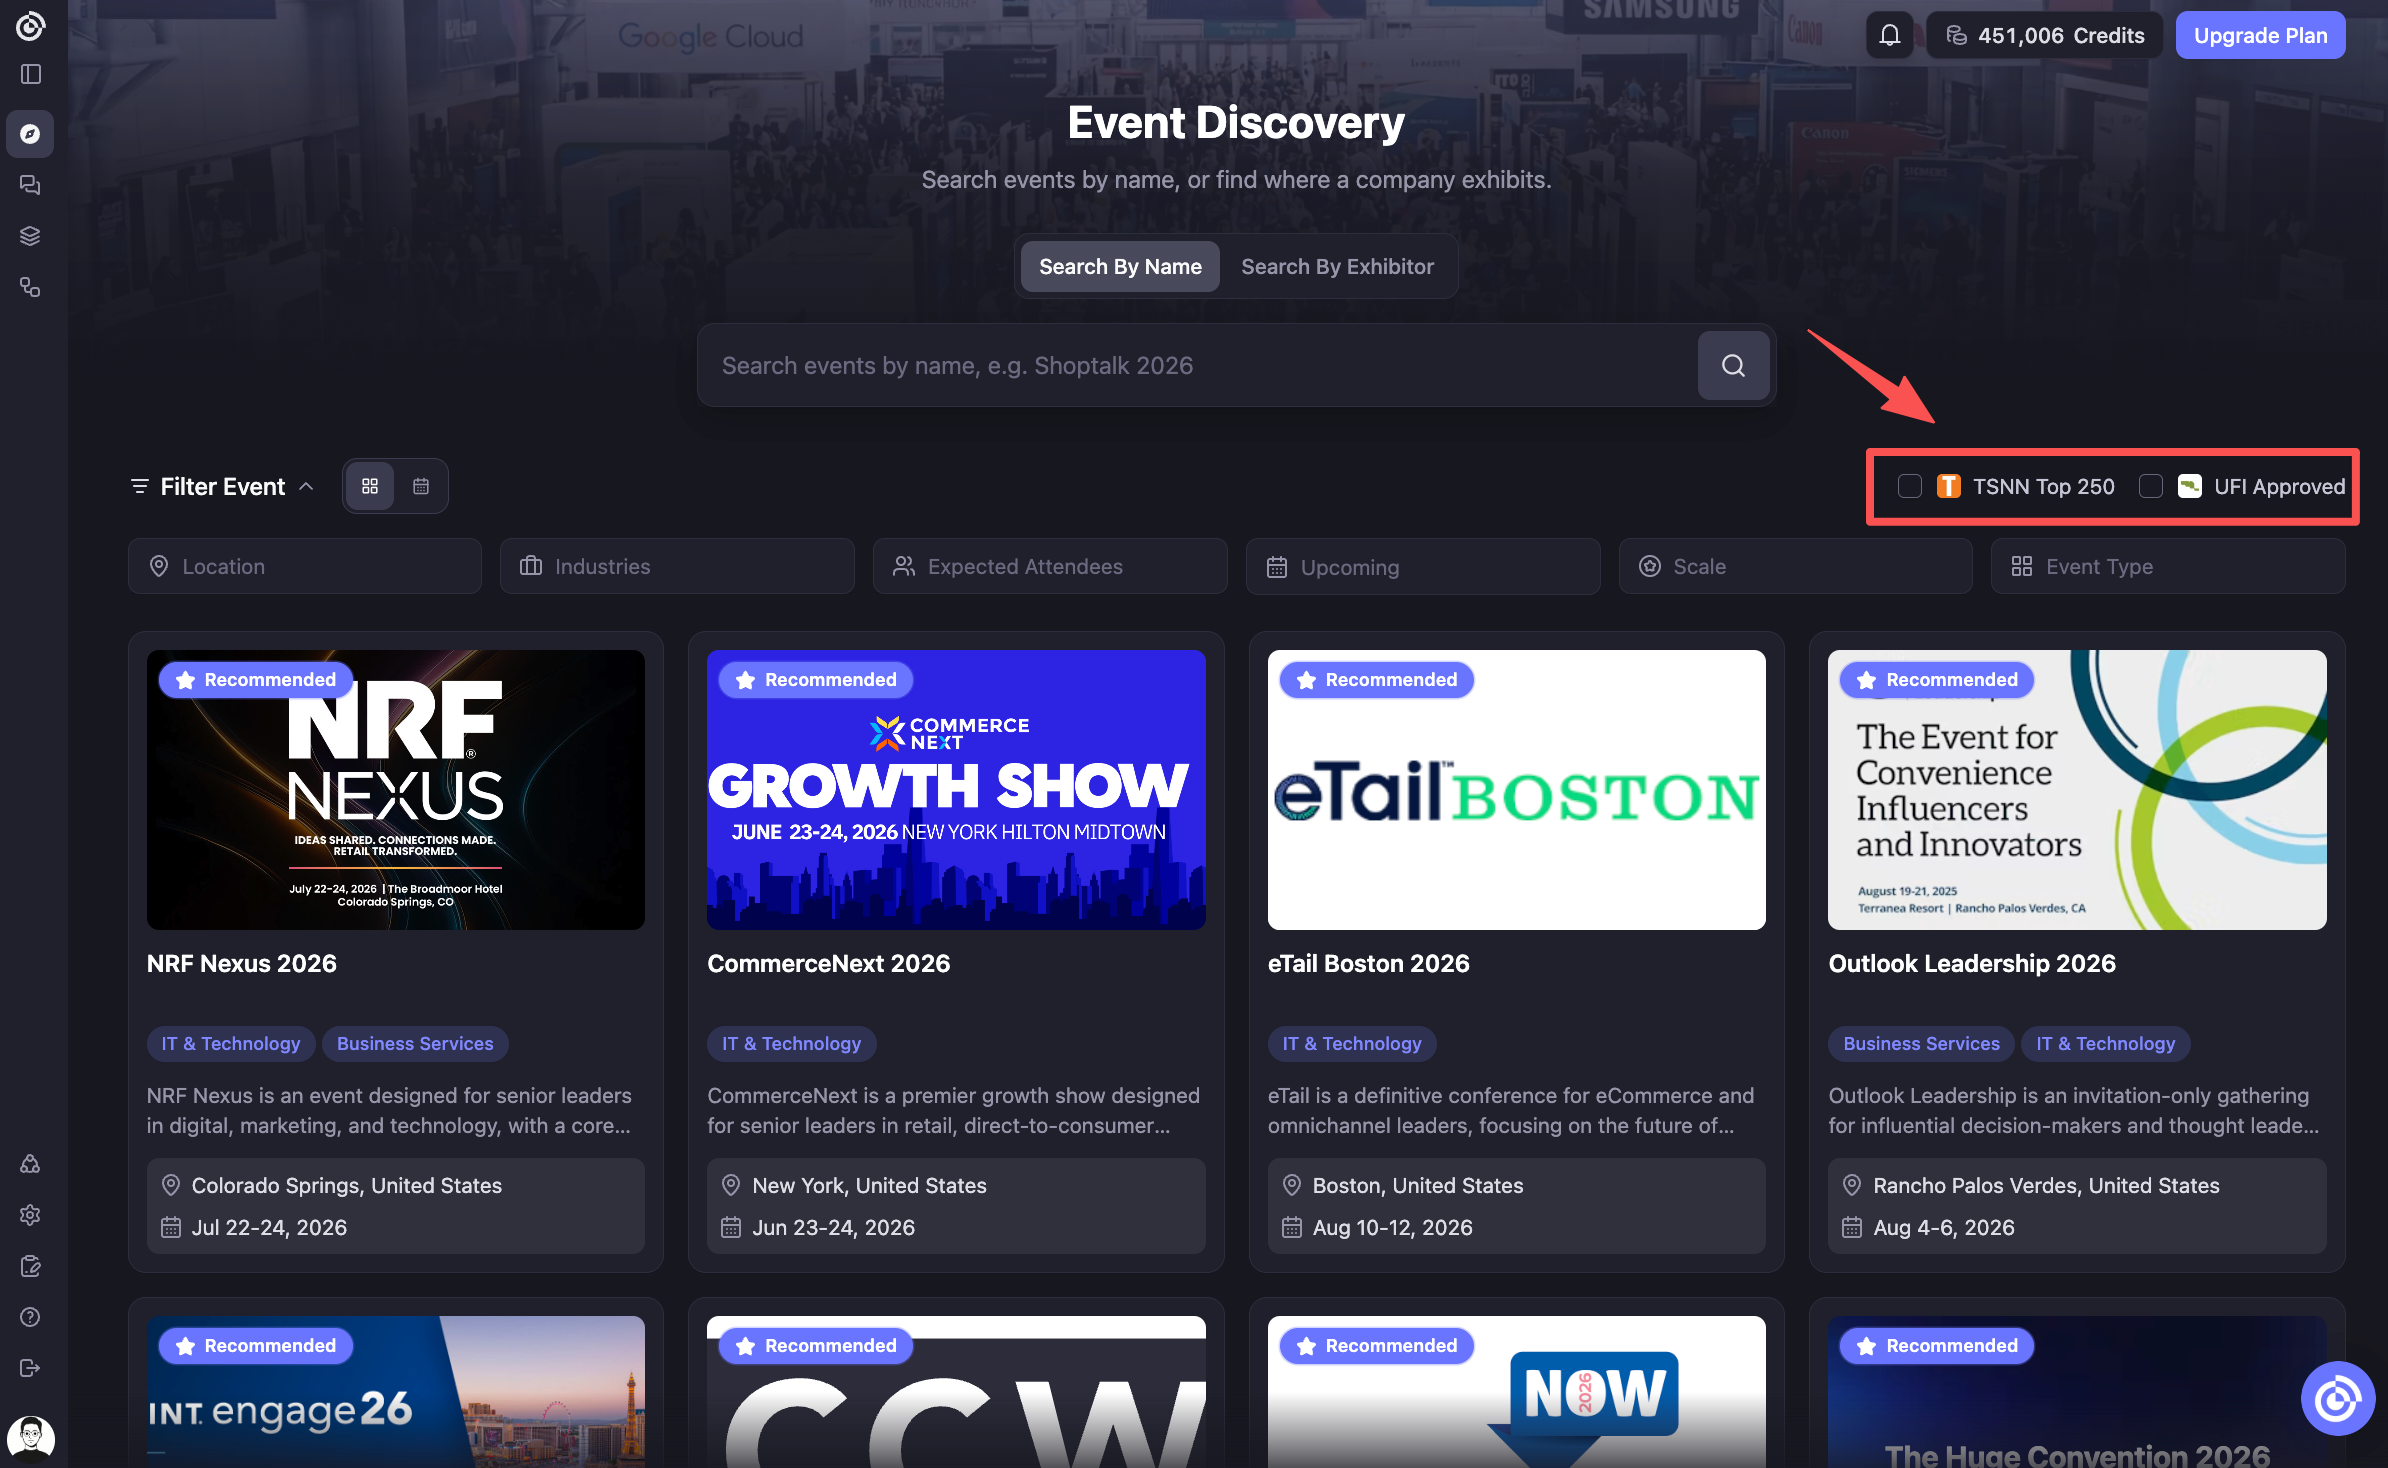Open the settings gear in the sidebar
This screenshot has width=2388, height=1468.
[x=30, y=1215]
